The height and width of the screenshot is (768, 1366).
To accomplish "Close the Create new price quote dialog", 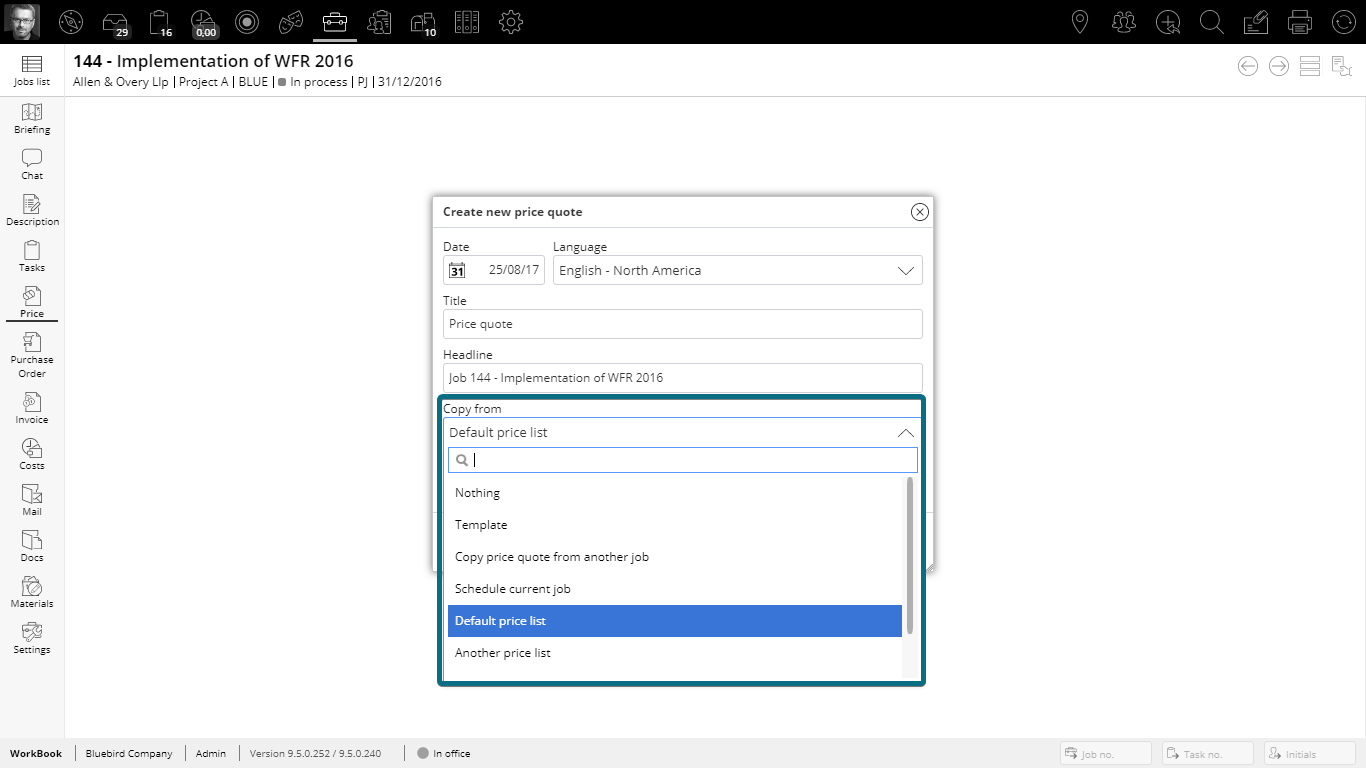I will click(x=920, y=212).
